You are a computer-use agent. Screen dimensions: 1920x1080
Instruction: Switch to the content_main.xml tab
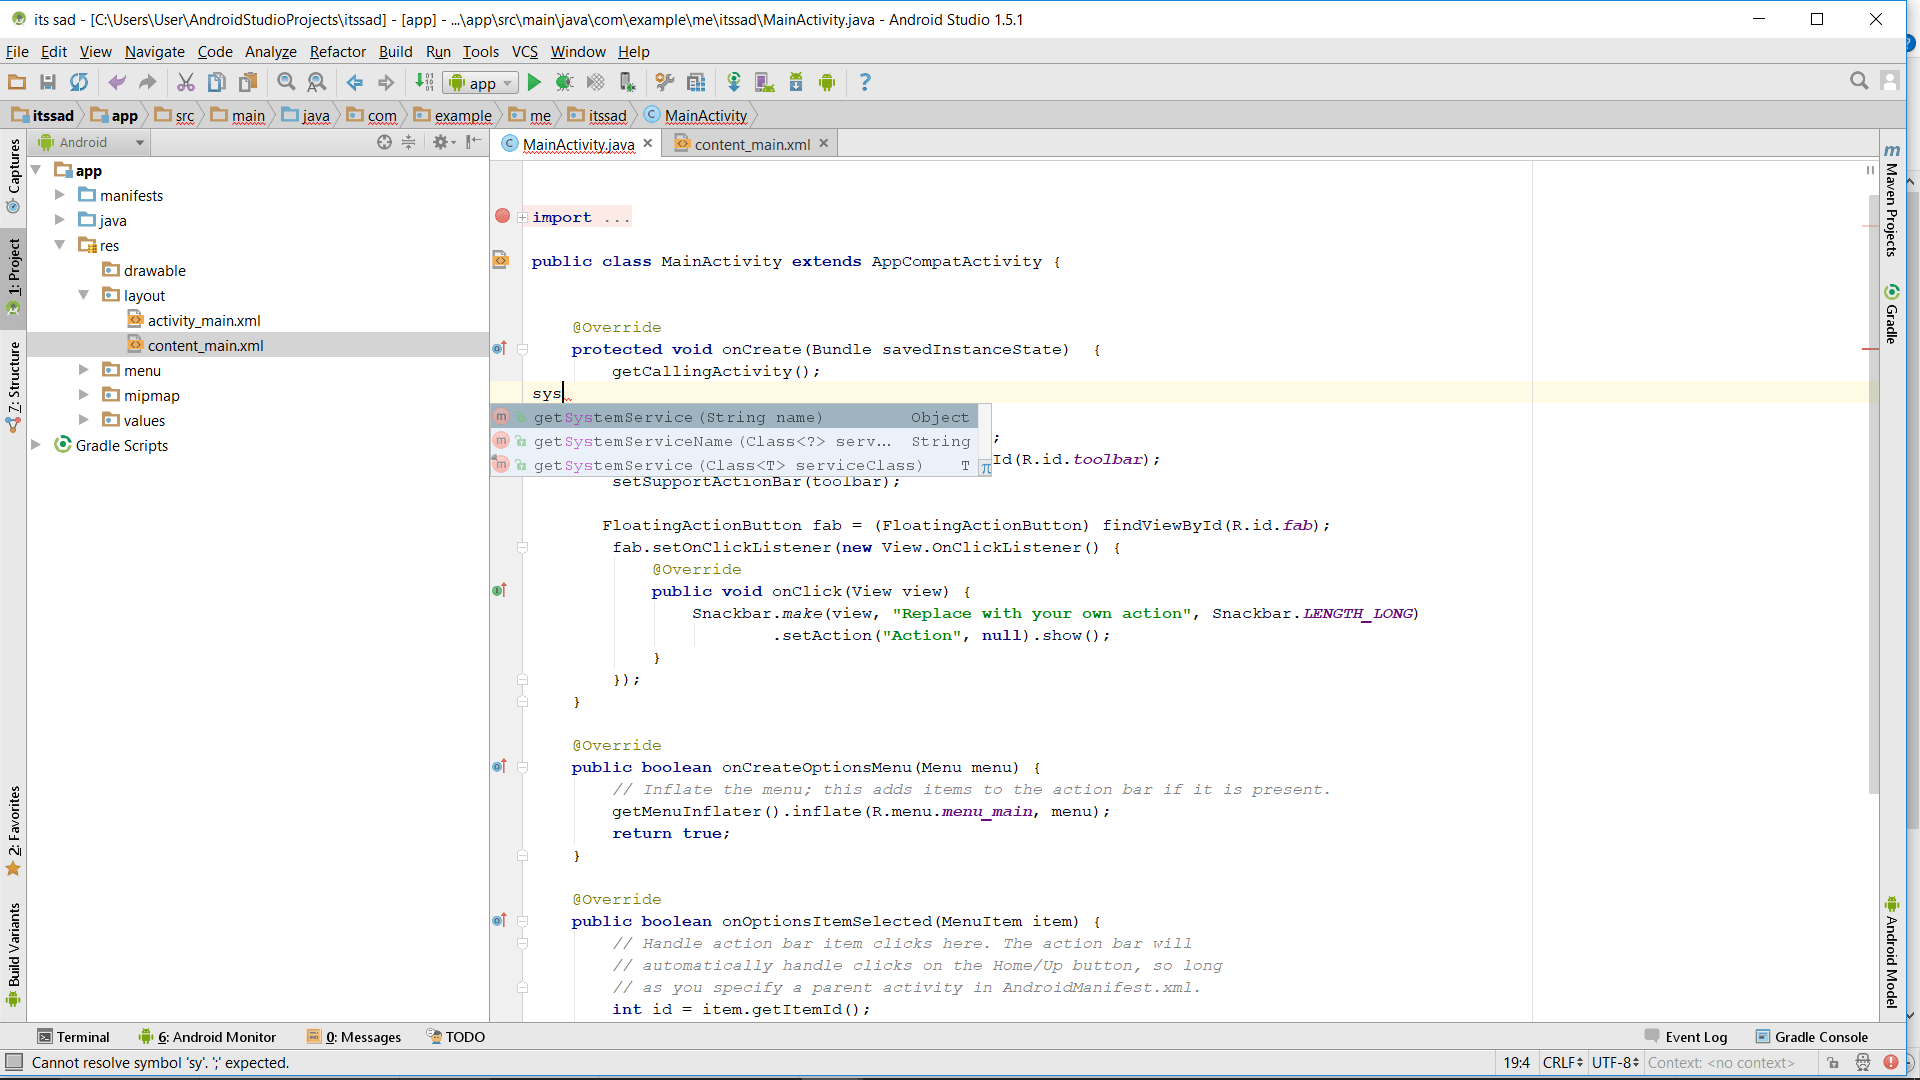point(751,144)
